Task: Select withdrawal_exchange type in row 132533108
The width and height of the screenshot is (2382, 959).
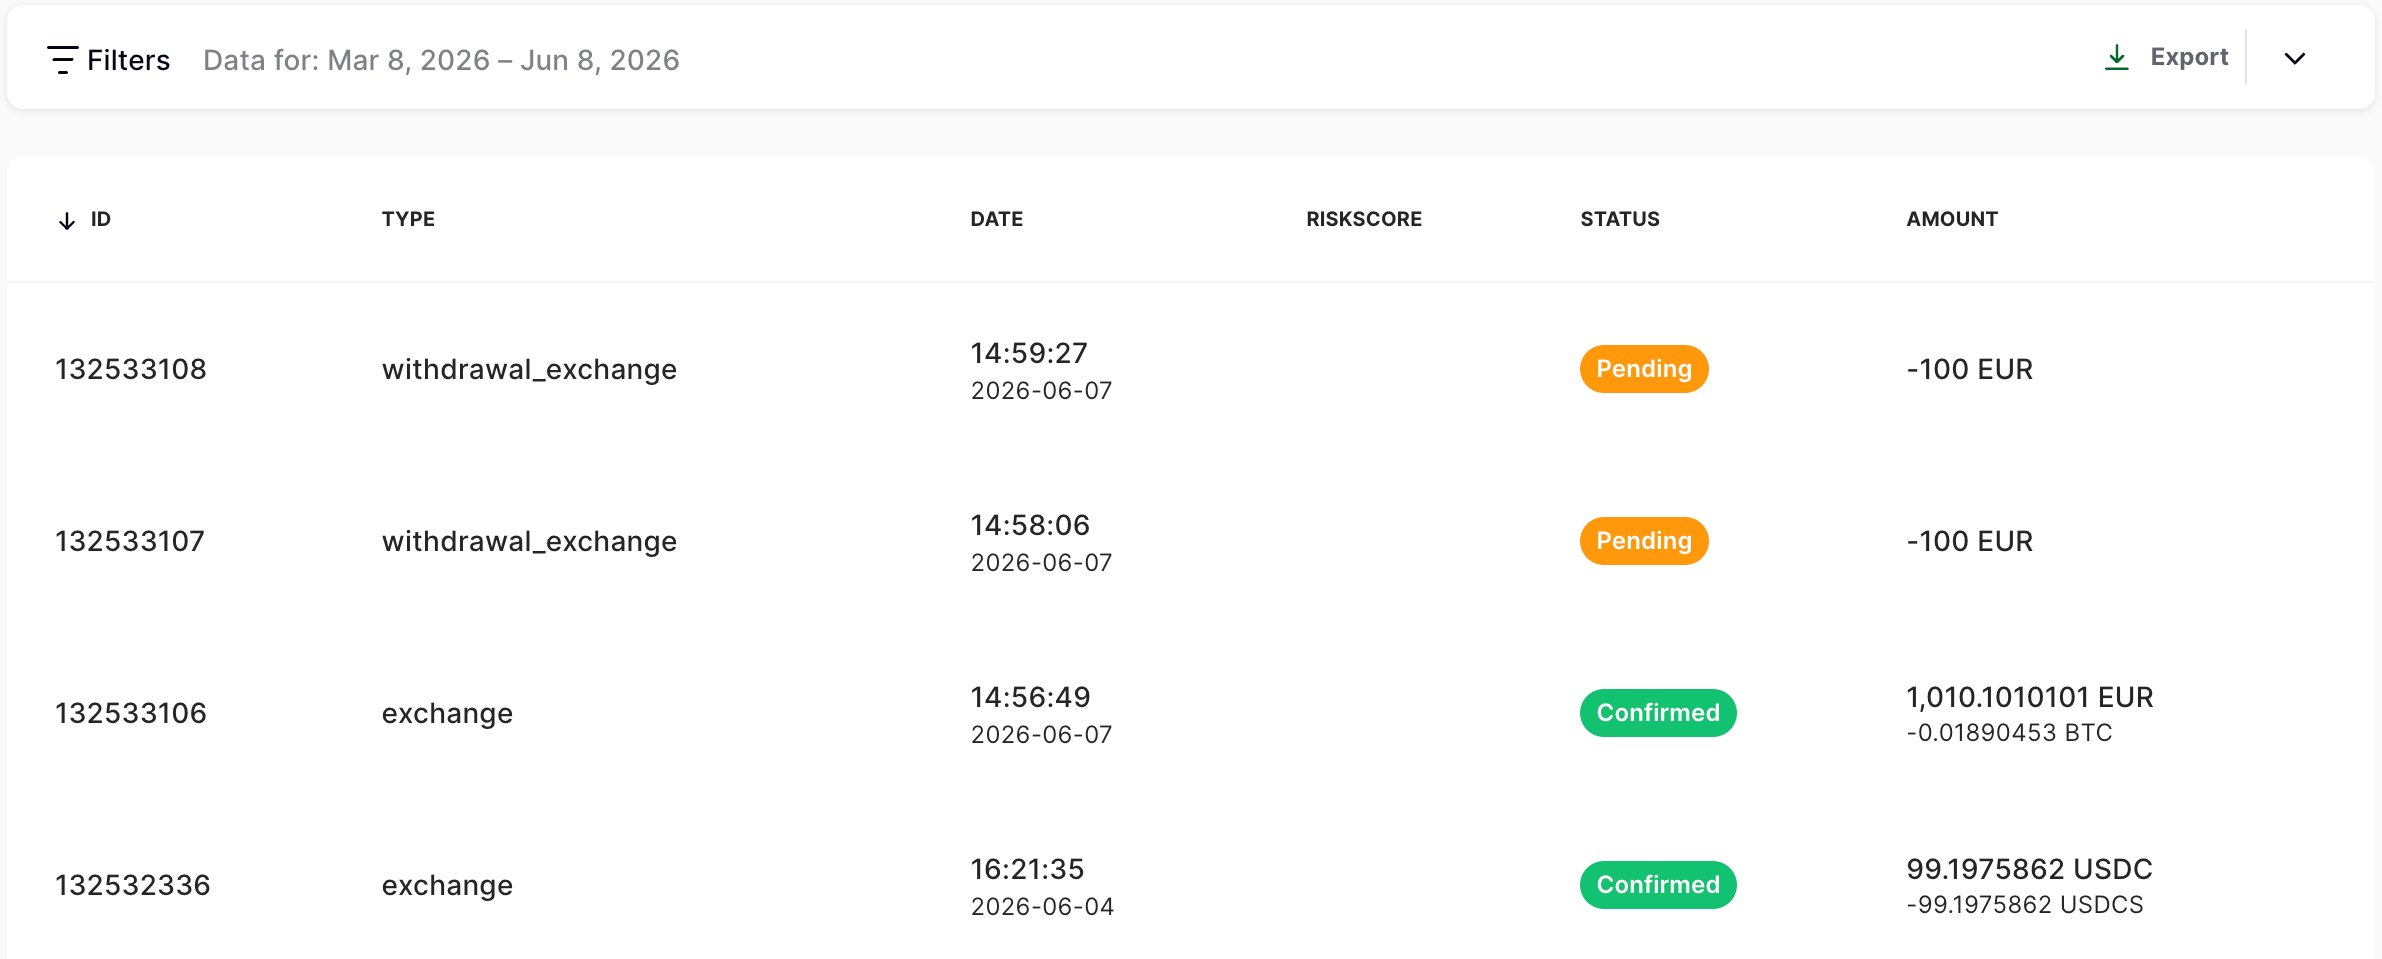Action: pos(529,369)
